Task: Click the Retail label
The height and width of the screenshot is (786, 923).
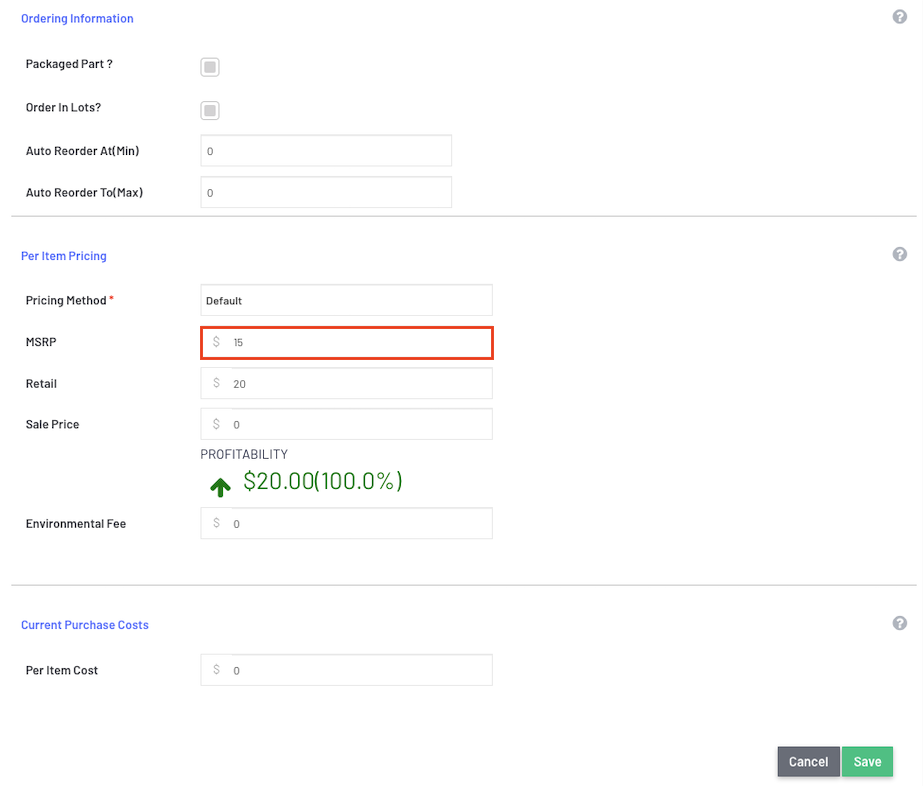Action: 41,384
